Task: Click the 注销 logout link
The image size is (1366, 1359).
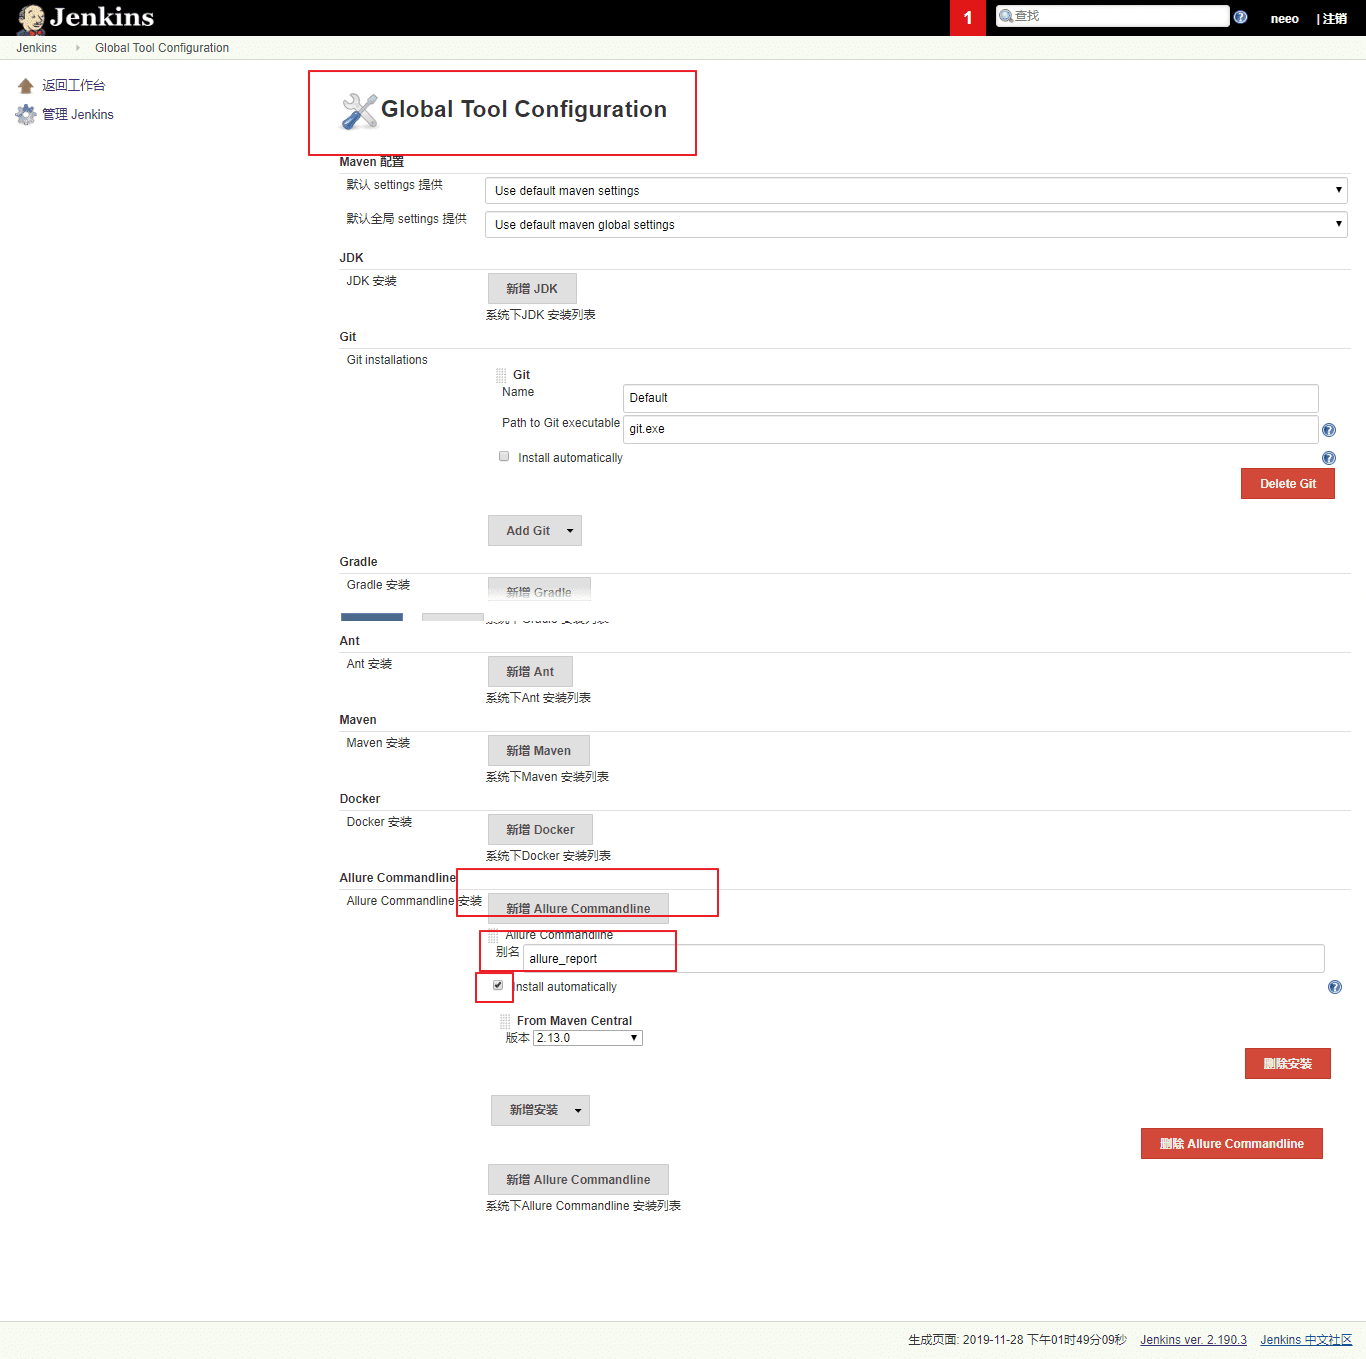Action: tap(1335, 19)
